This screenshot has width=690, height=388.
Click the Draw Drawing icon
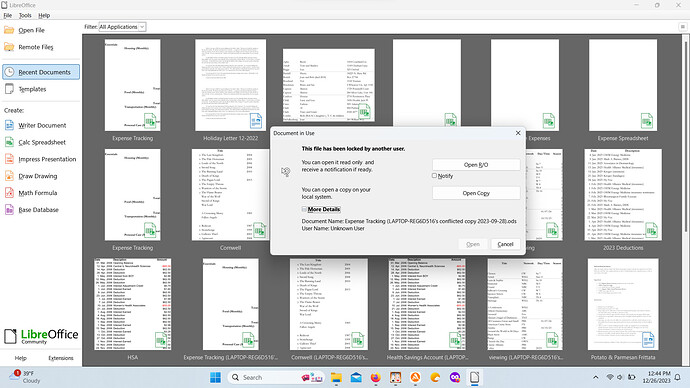pyautogui.click(x=9, y=176)
